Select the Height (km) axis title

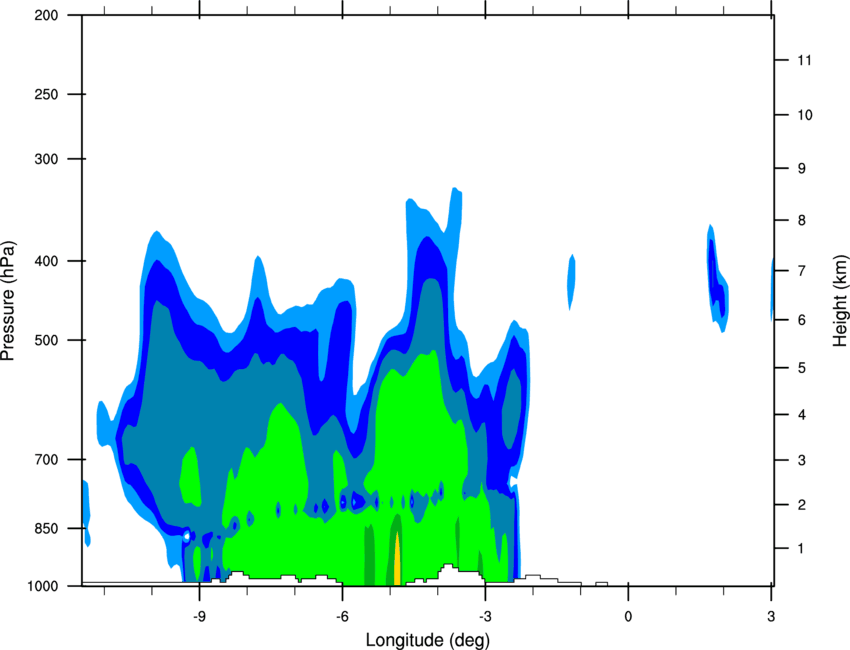(x=840, y=301)
